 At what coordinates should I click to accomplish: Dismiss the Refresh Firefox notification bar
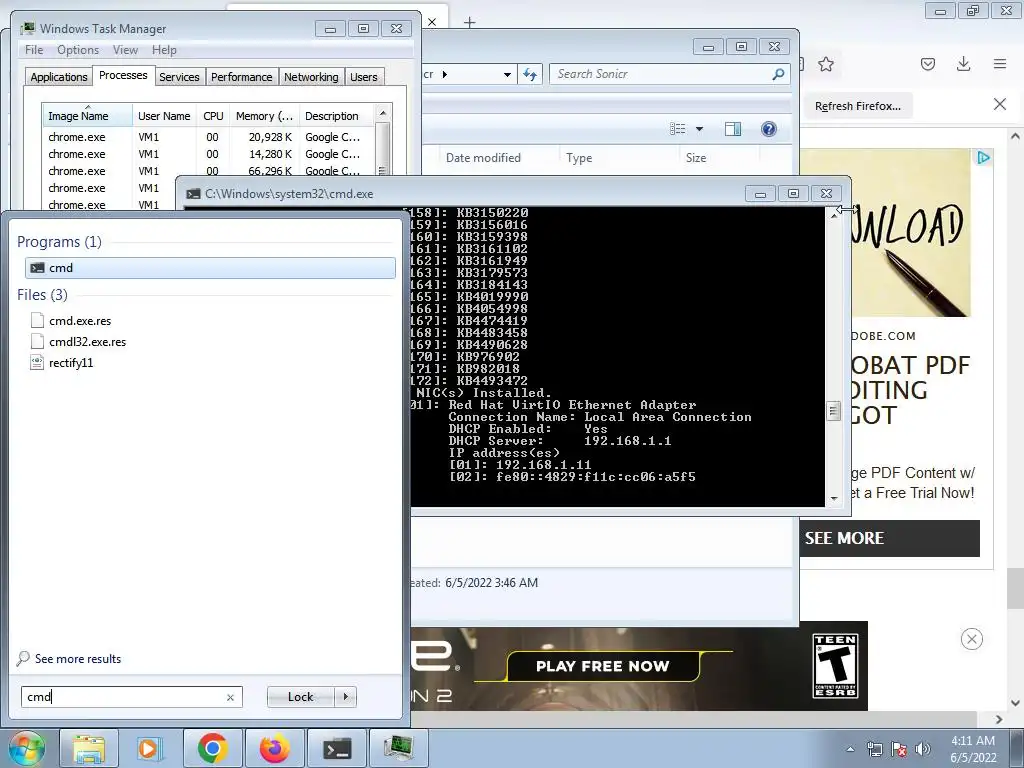pyautogui.click(x=1000, y=104)
